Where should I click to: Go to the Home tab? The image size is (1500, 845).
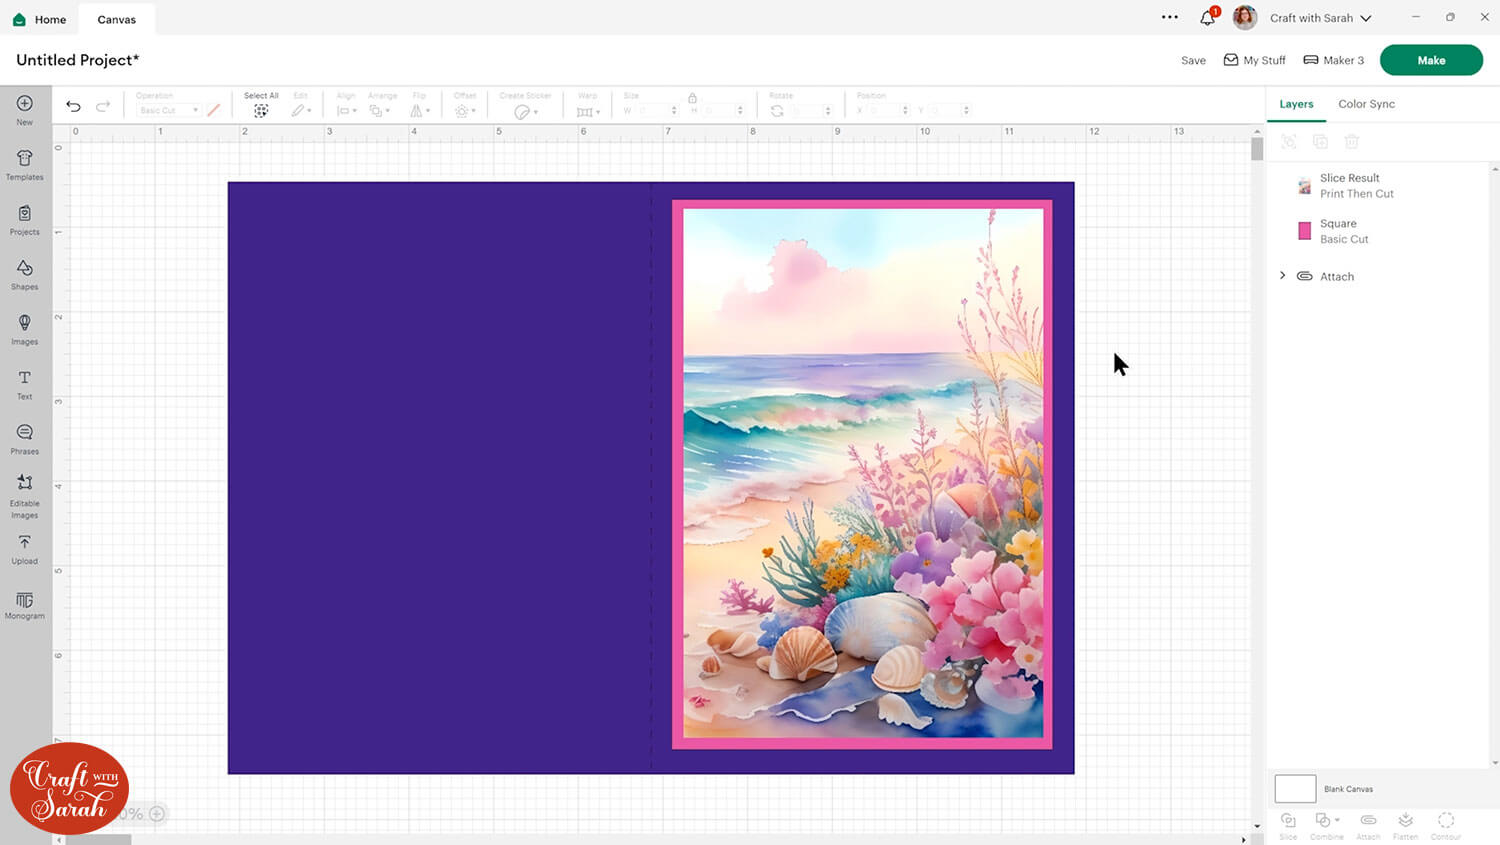40,19
